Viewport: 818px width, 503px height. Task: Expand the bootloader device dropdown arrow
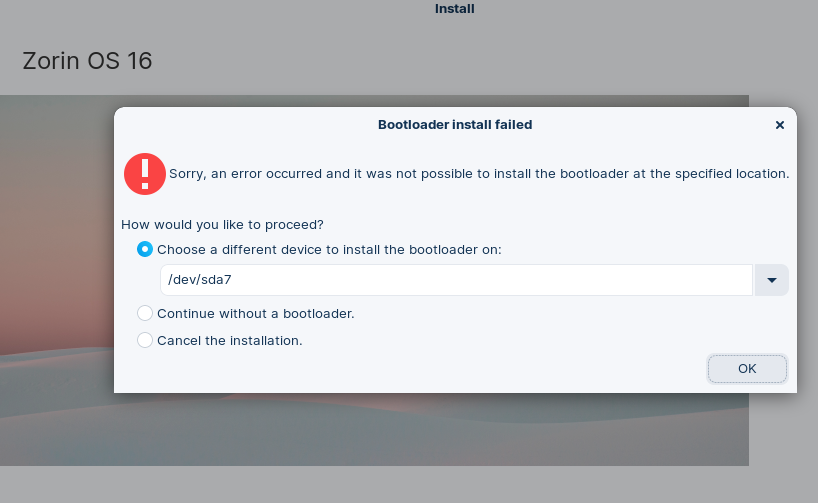[771, 280]
